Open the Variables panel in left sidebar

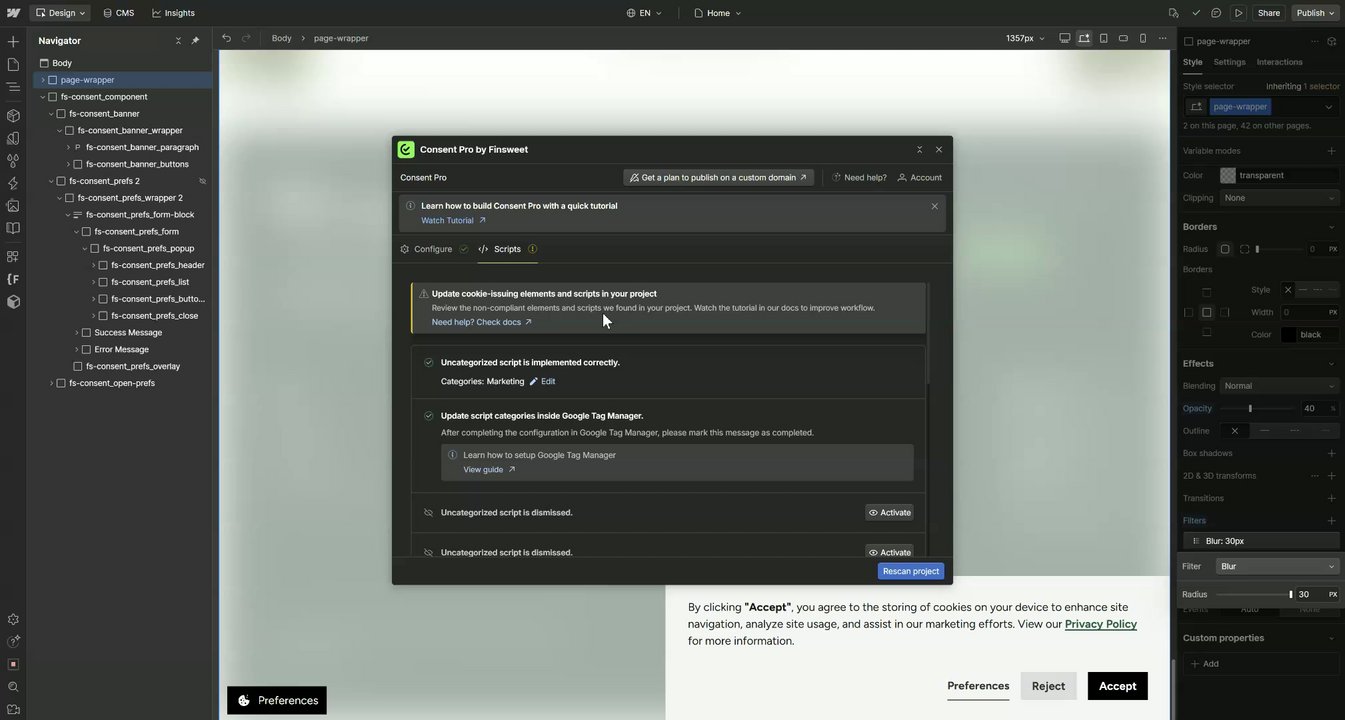pos(13,138)
